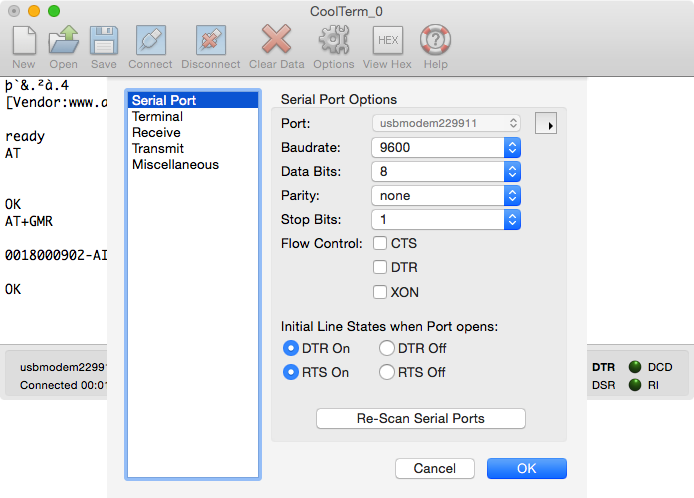The image size is (694, 498).
Task: Select Serial Port in the options list
Action: (x=193, y=100)
